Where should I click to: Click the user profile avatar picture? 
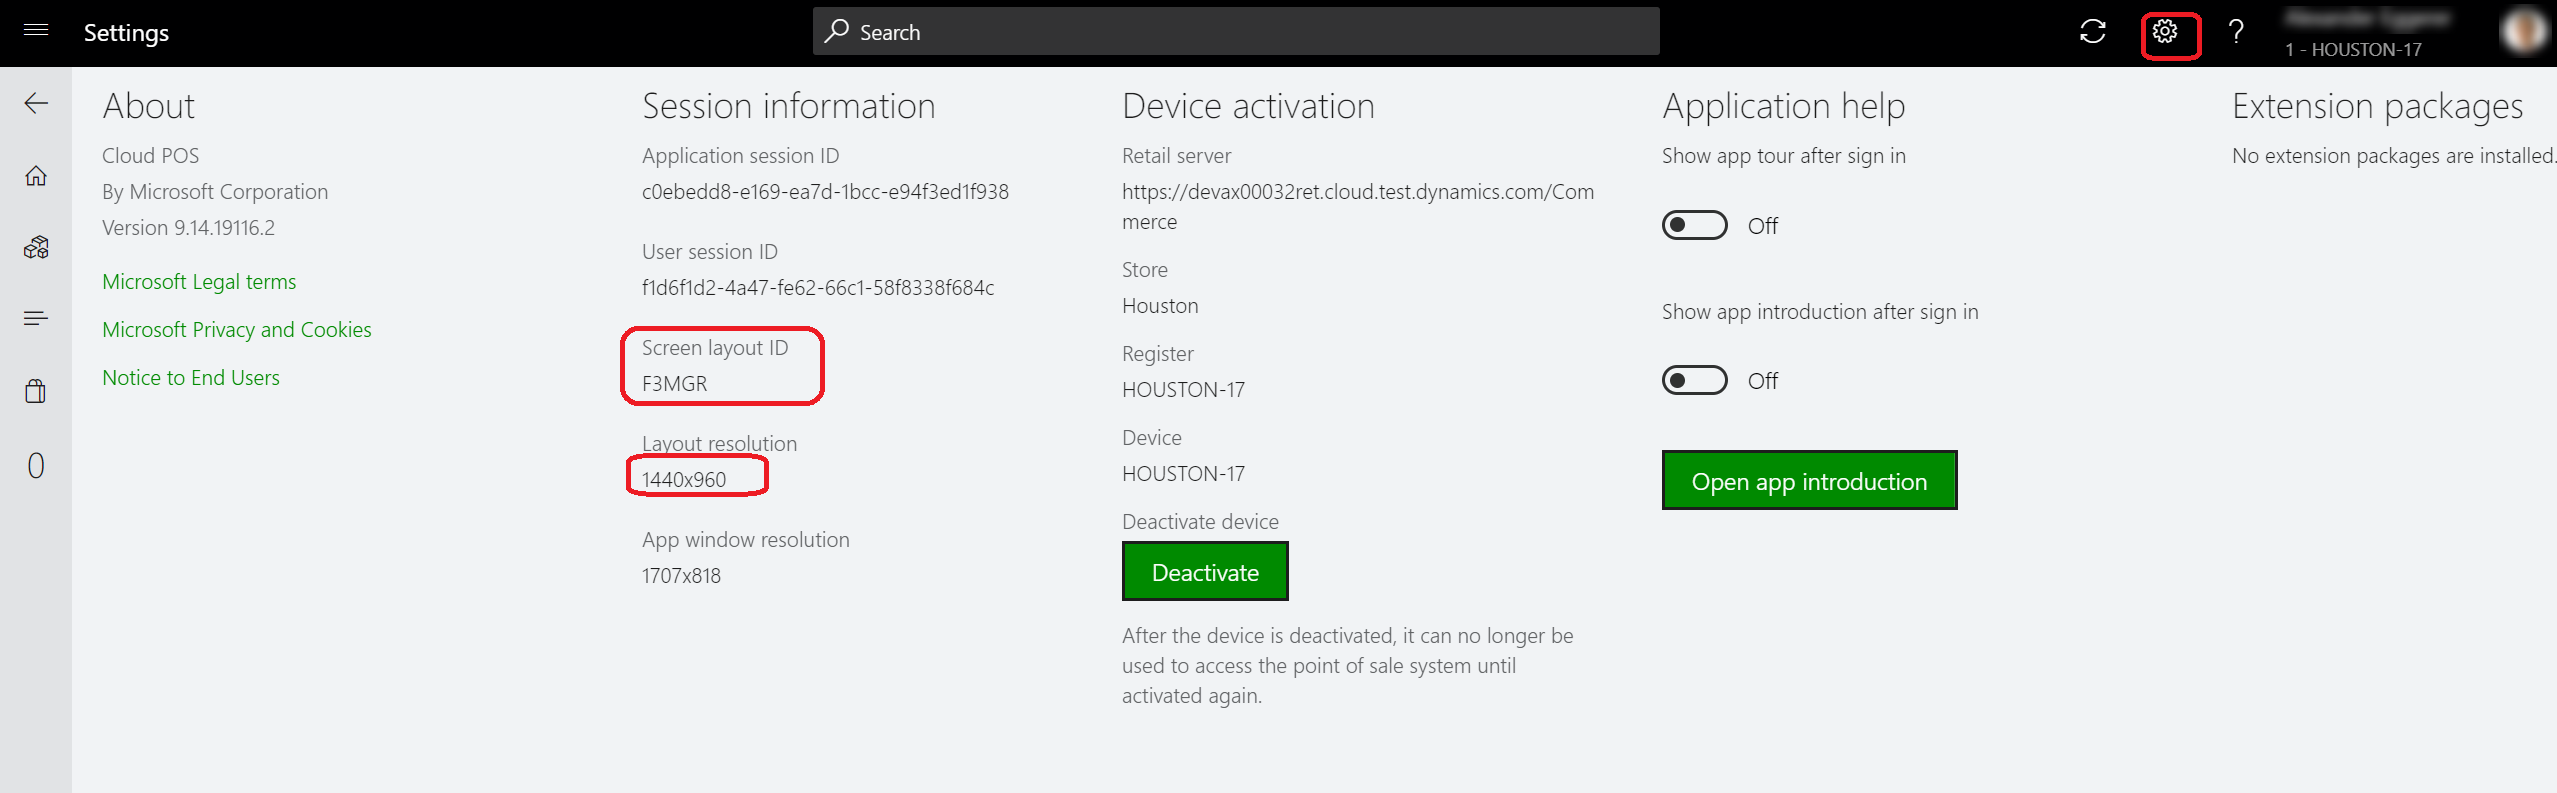tap(2522, 30)
